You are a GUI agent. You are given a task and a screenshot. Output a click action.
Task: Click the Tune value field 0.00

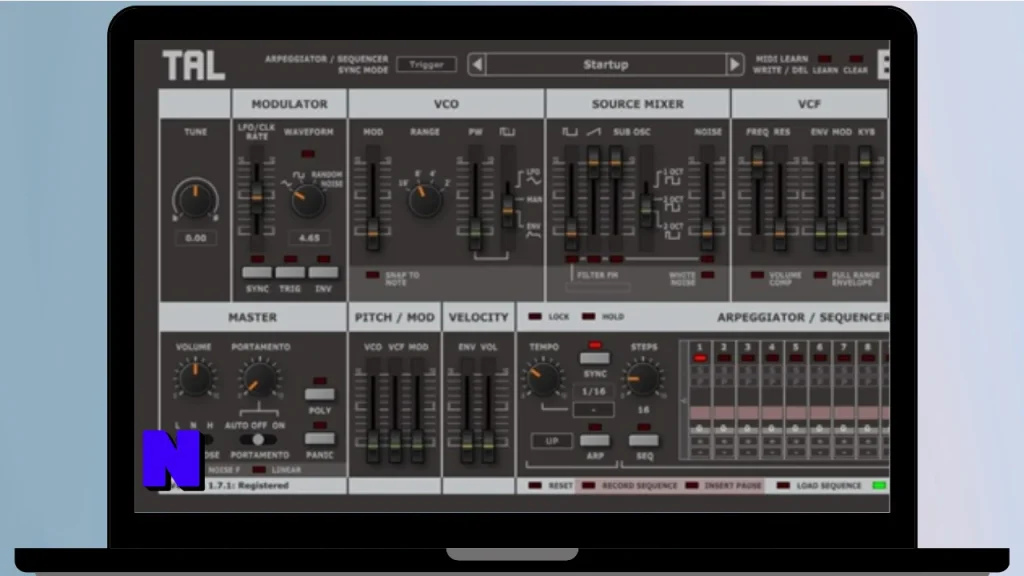pos(195,238)
